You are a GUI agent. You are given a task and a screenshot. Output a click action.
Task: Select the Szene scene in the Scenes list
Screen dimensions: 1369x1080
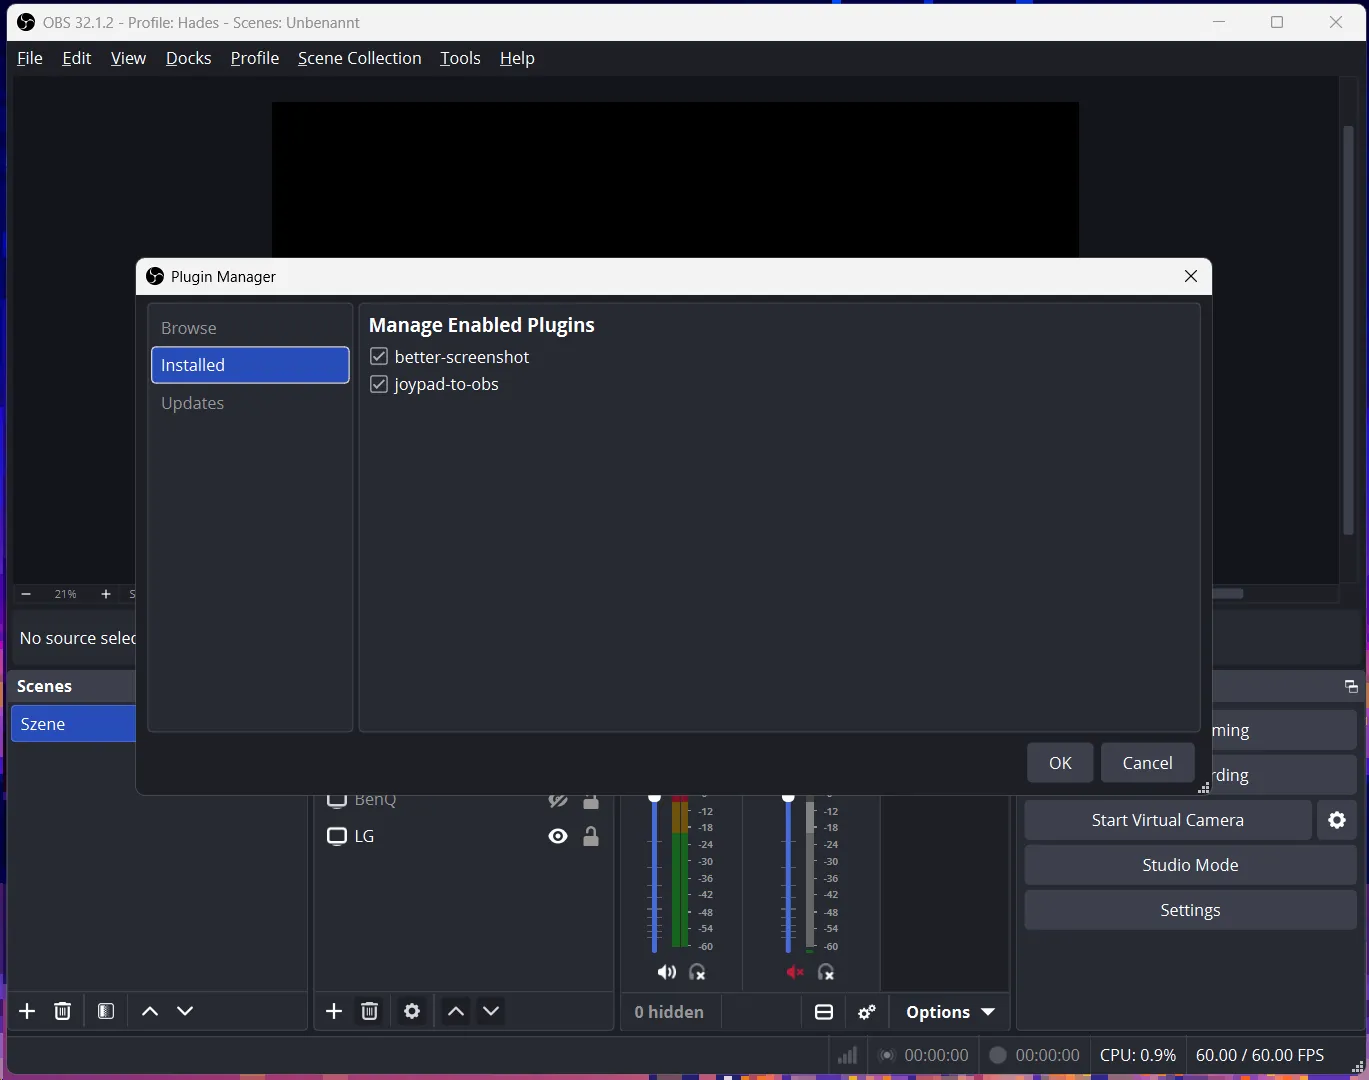point(73,724)
